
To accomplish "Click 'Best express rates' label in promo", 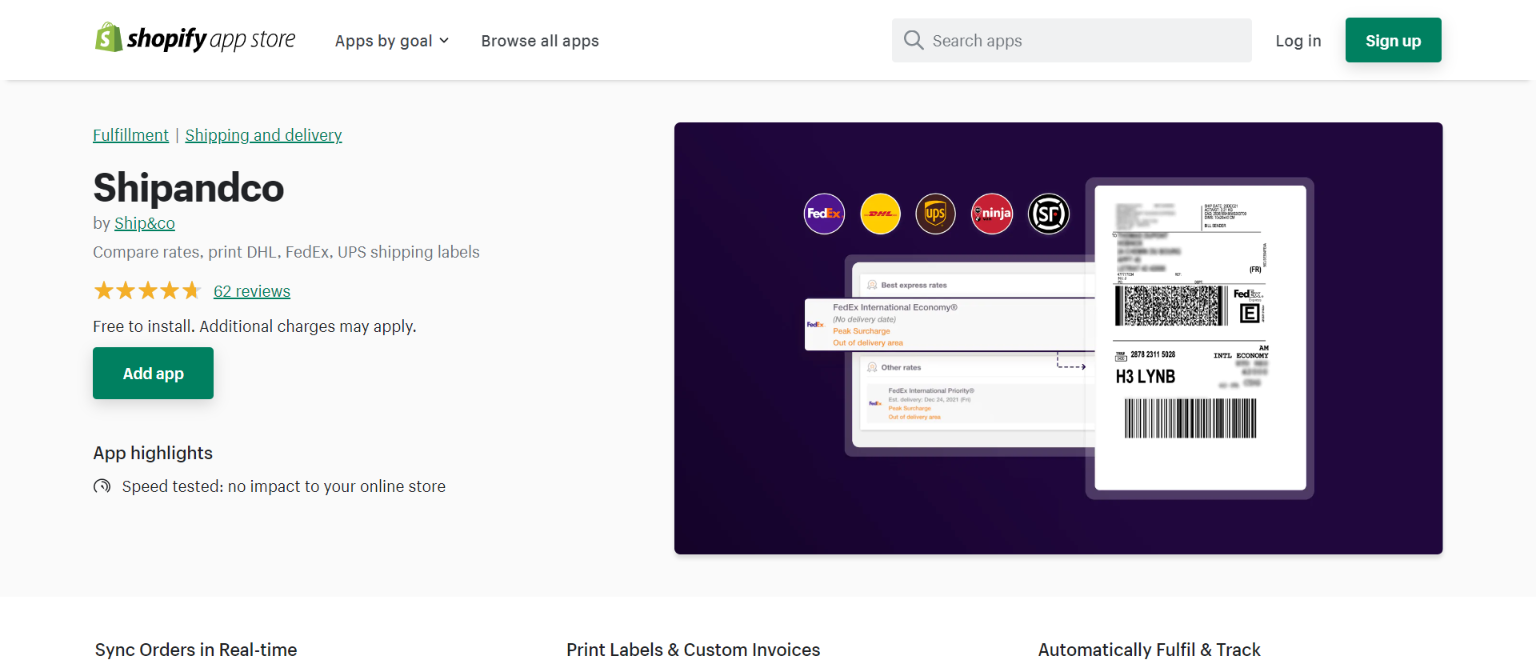I will point(914,285).
